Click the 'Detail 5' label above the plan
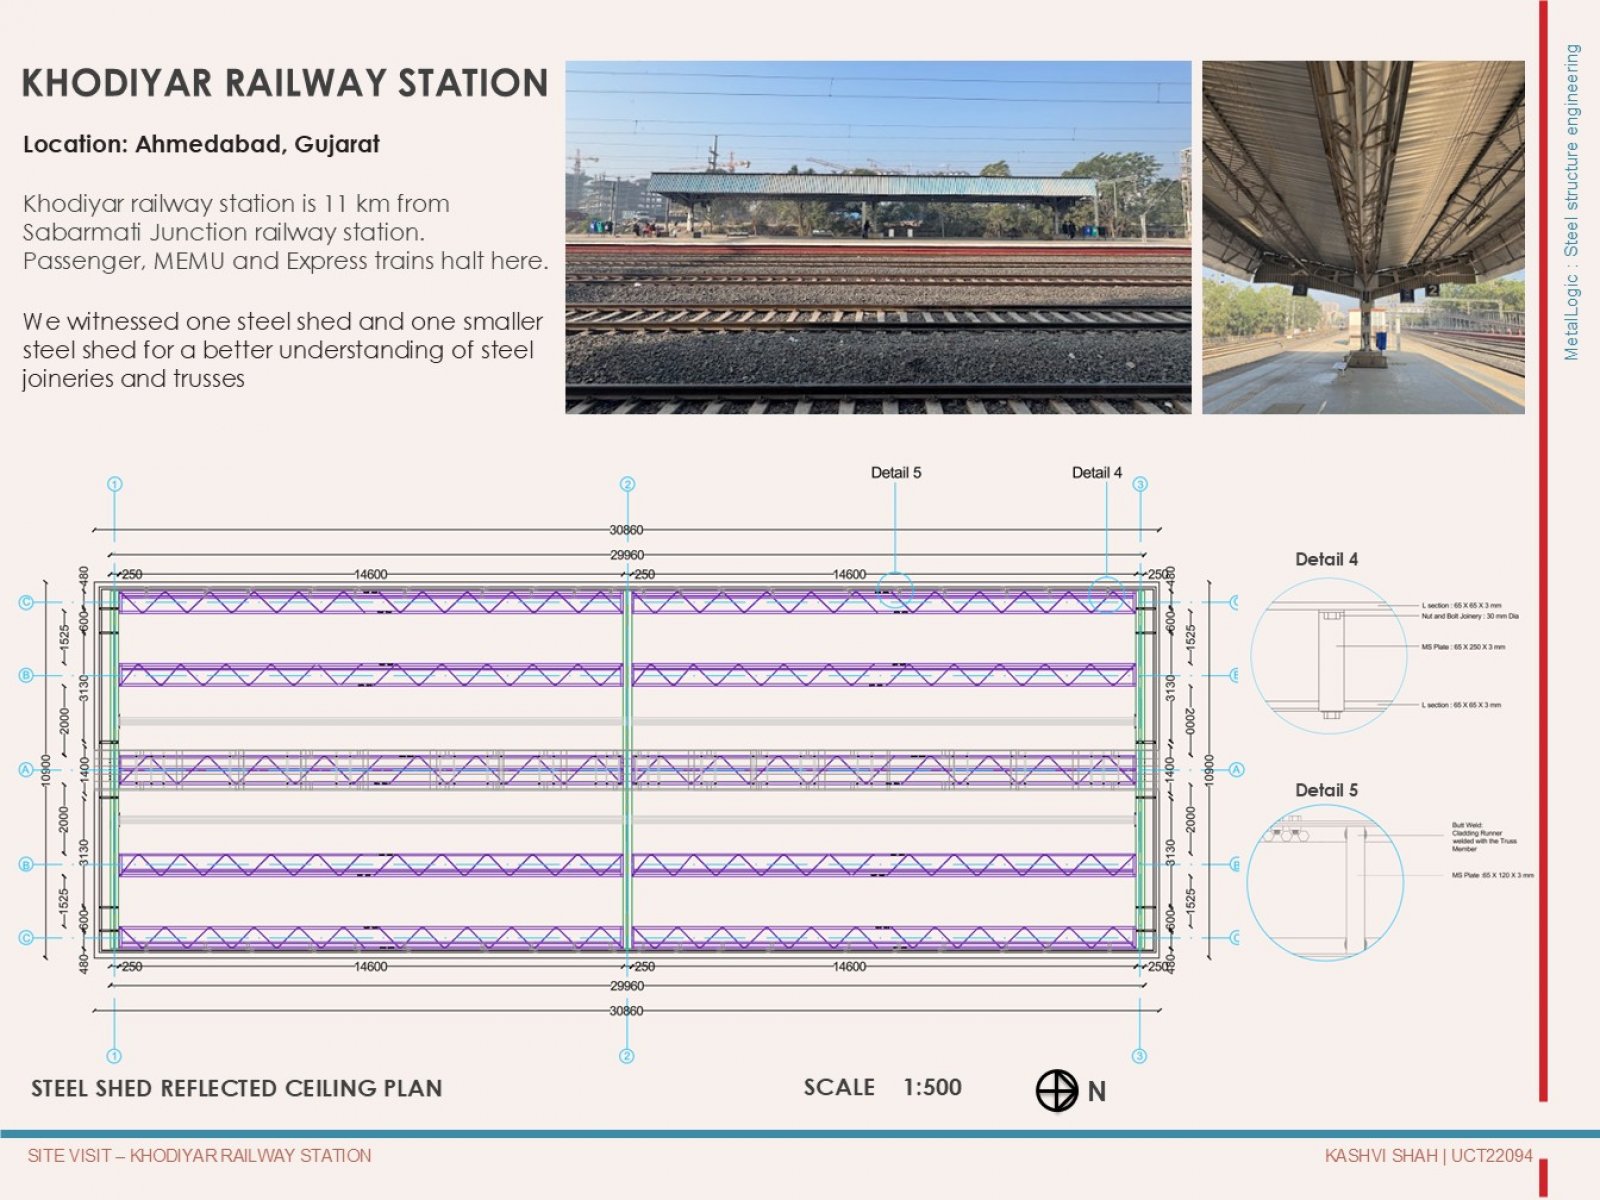Viewport: 1600px width, 1200px height. coord(896,473)
